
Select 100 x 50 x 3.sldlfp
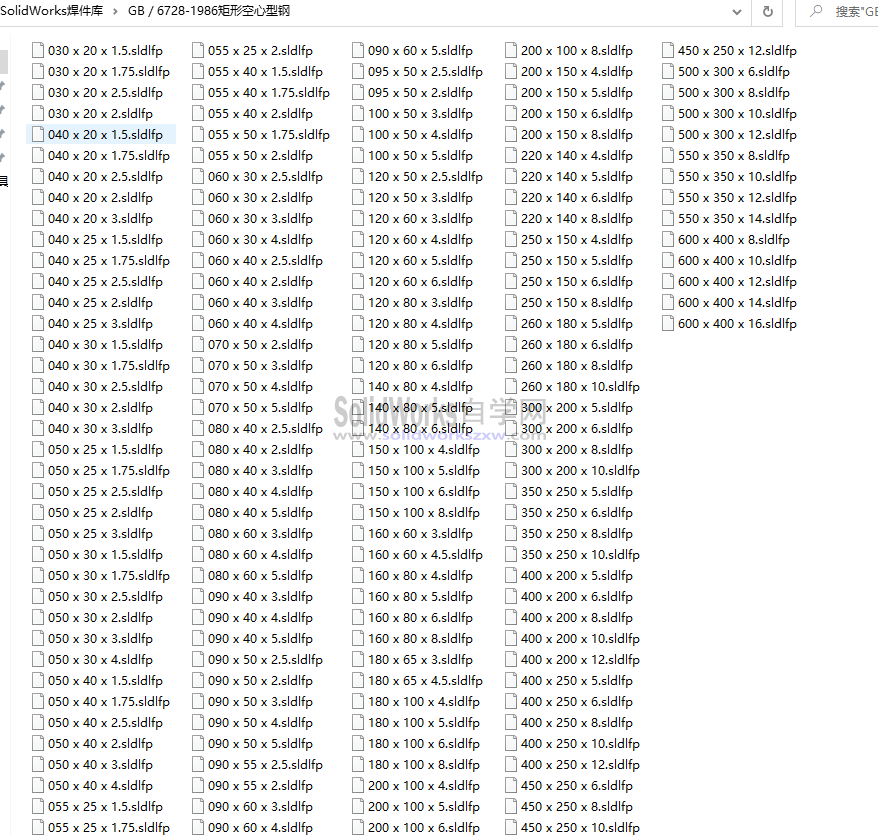click(x=413, y=114)
